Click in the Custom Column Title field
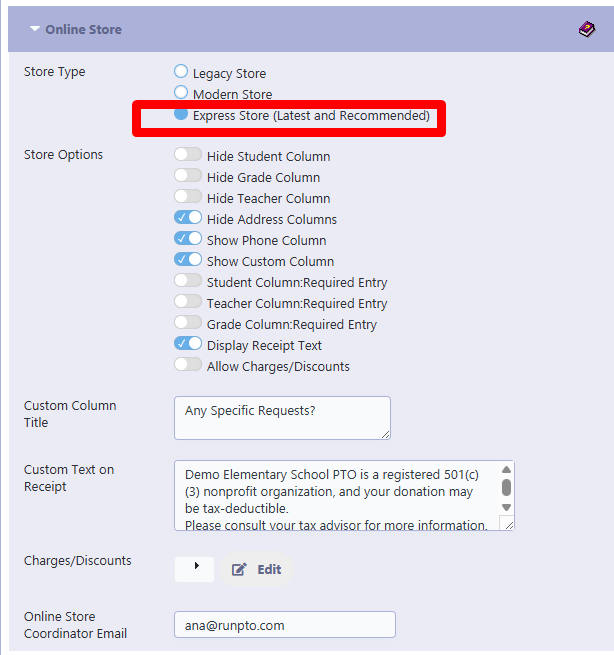614x655 pixels. 282,418
